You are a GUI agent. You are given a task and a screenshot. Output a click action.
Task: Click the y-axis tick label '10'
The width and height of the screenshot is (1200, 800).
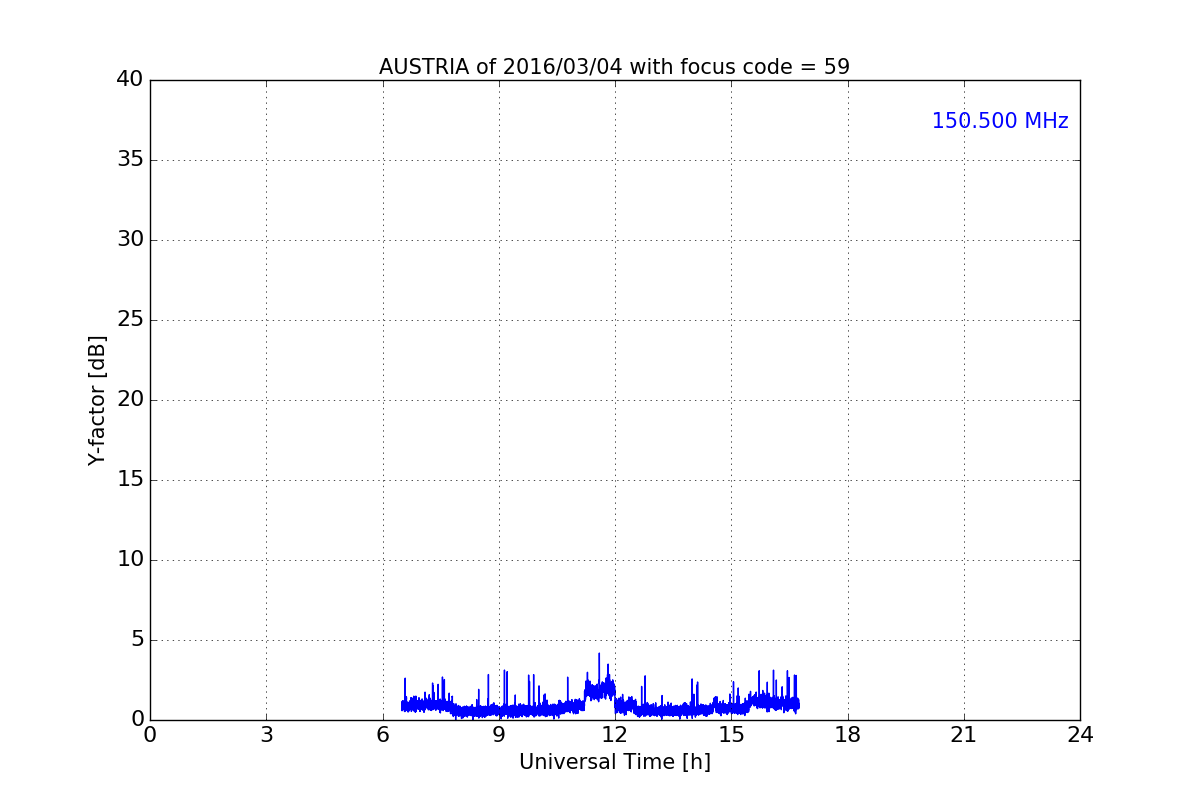[x=130, y=559]
